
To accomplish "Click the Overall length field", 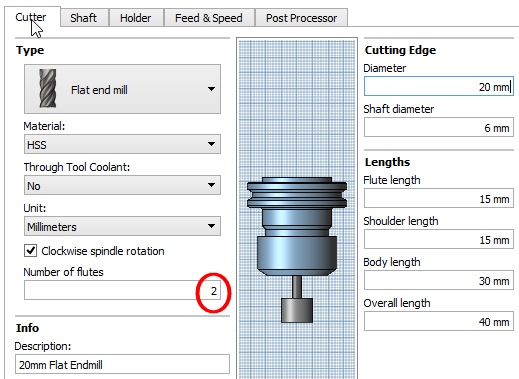I will click(x=439, y=321).
